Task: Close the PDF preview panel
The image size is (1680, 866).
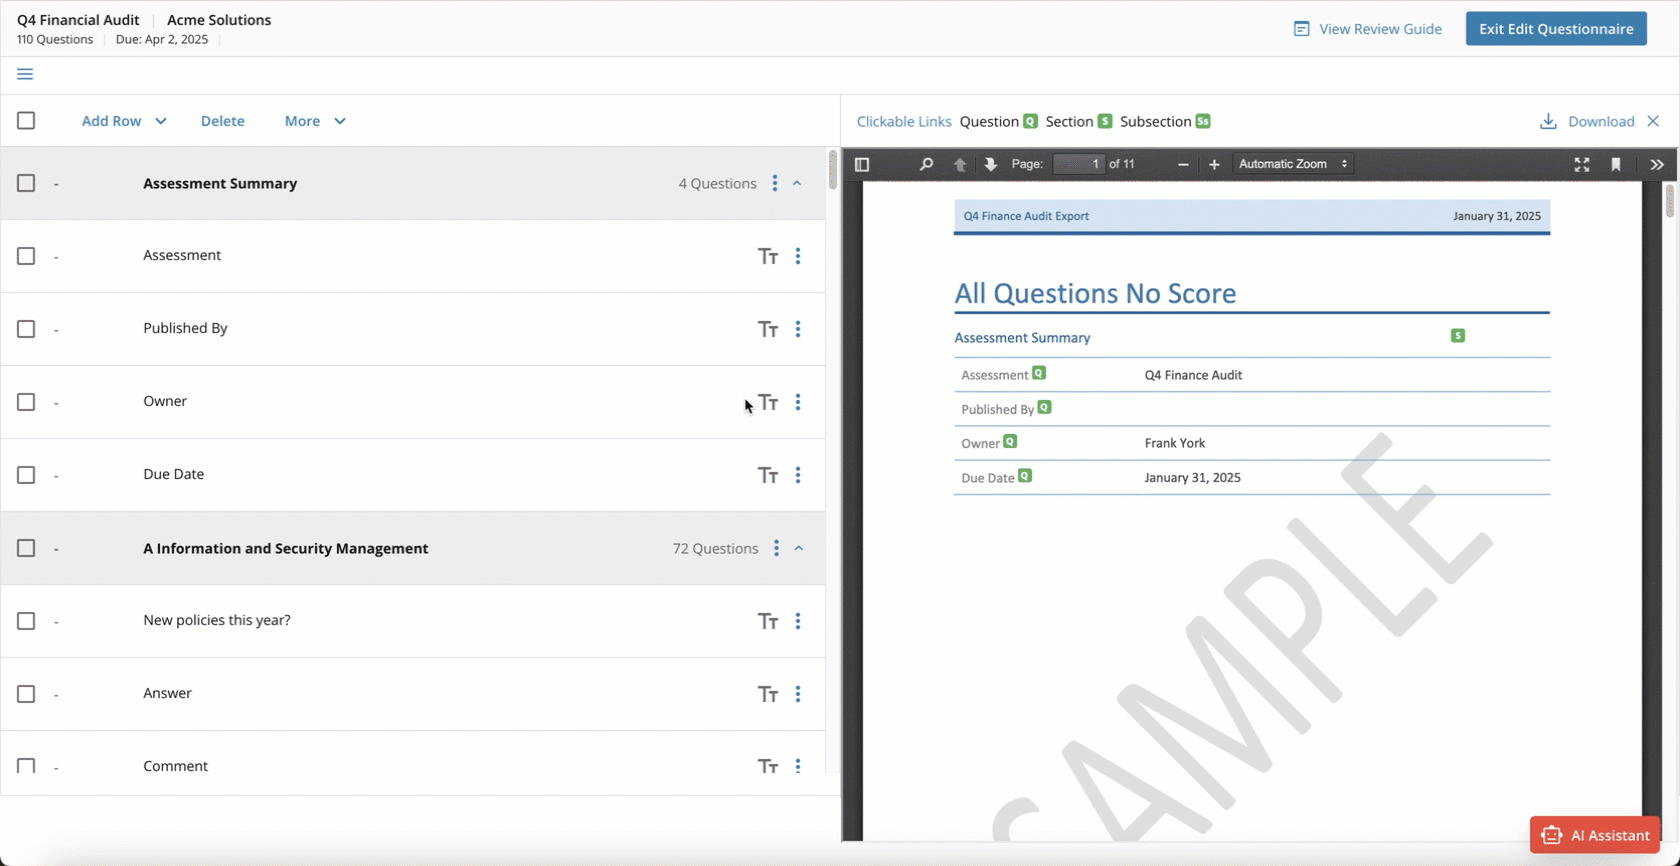Action: tap(1653, 121)
